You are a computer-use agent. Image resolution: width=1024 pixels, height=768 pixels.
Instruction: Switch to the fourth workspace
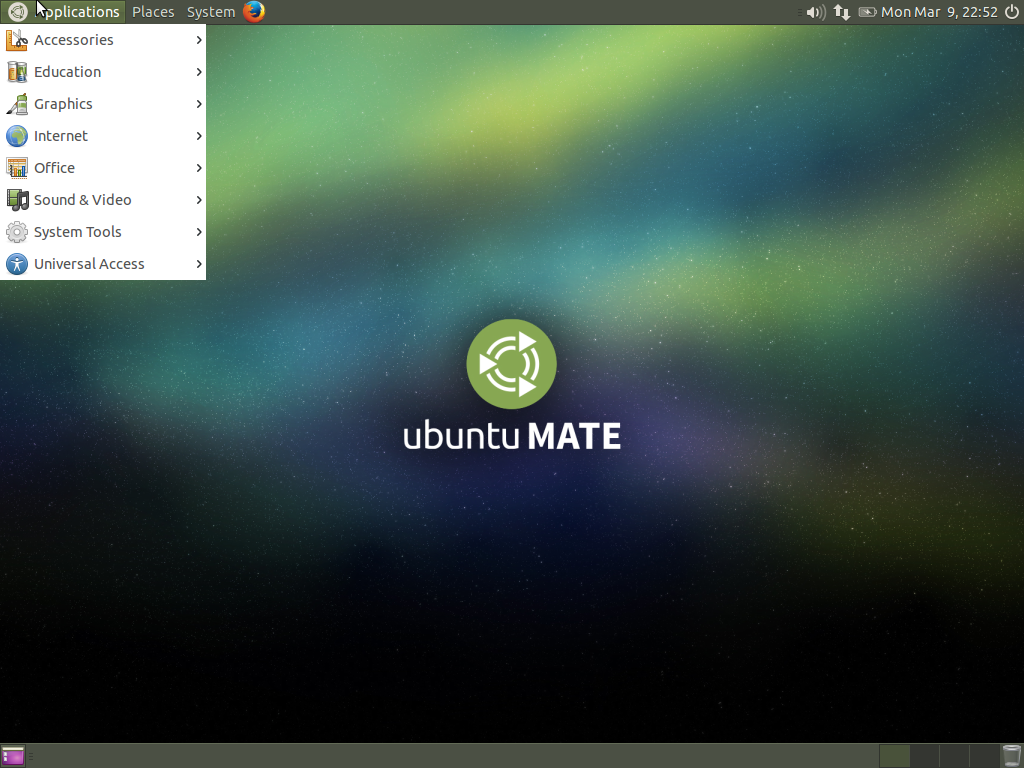[985, 756]
